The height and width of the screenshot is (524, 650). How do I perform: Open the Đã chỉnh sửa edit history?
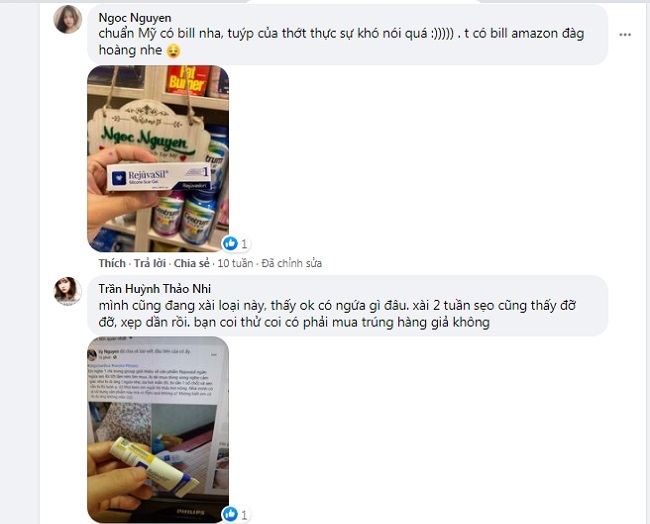tap(291, 263)
